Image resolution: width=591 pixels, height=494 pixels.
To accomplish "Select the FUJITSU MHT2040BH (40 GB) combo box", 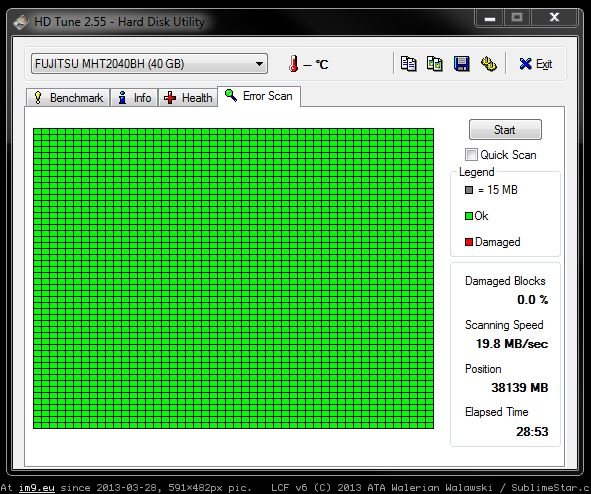I will point(149,64).
